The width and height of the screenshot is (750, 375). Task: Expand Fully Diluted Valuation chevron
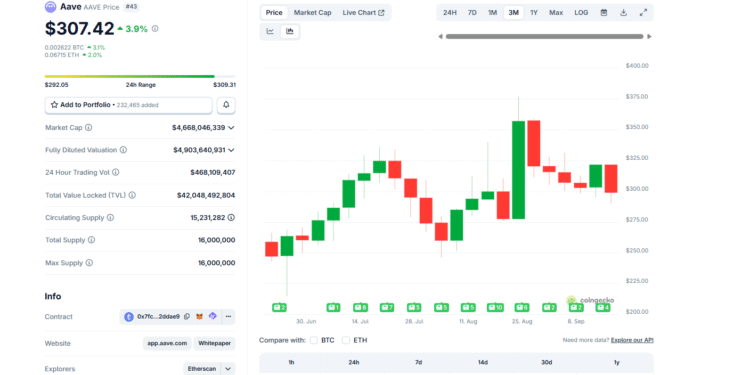(x=232, y=150)
